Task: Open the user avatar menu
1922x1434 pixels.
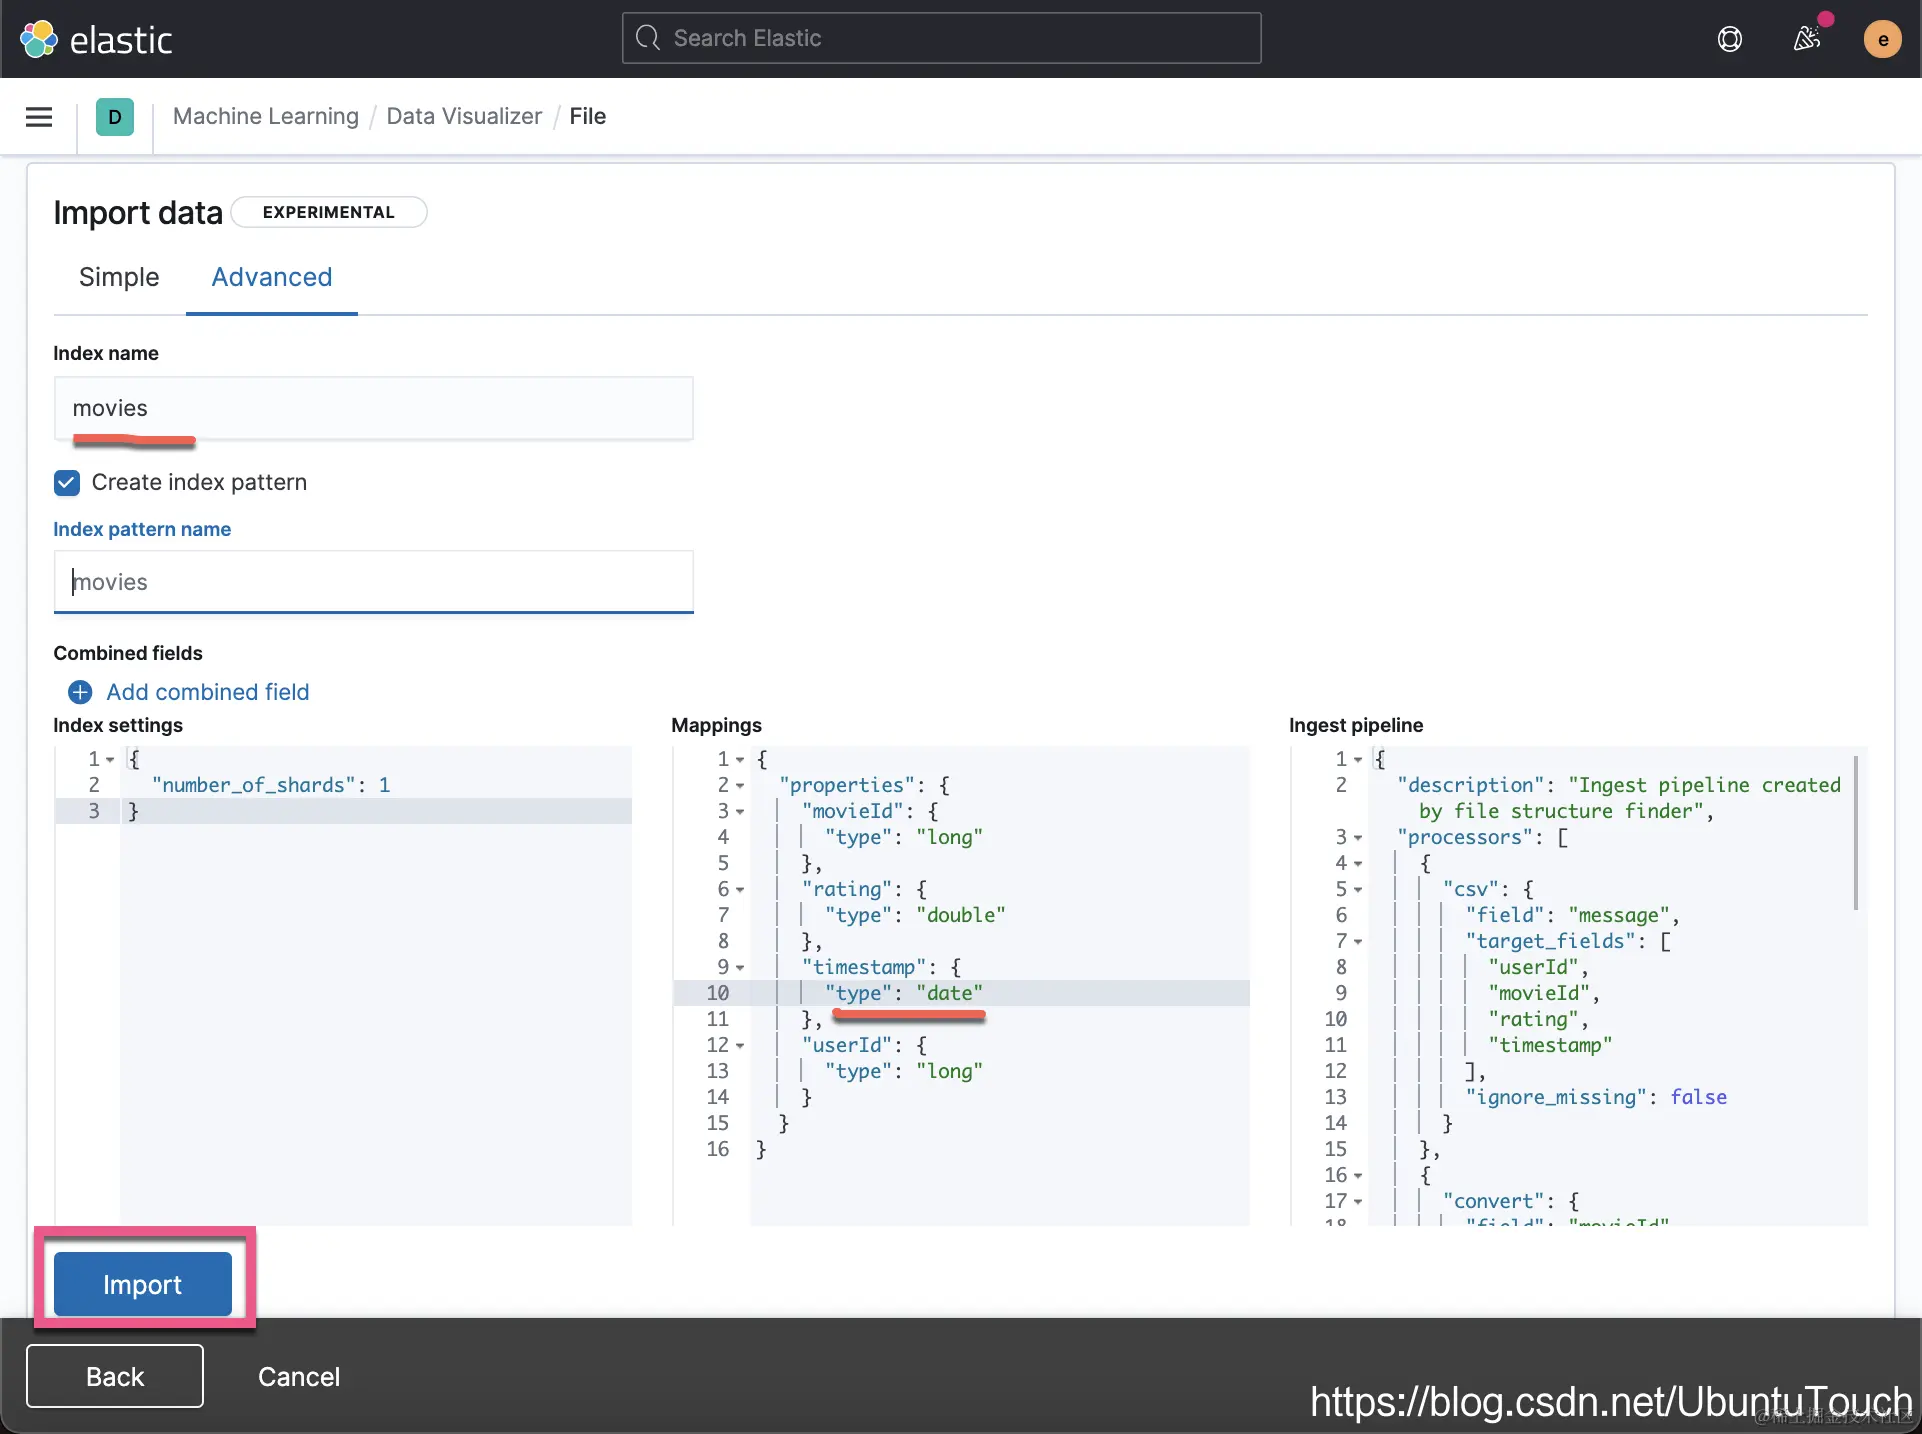Action: pos(1882,39)
